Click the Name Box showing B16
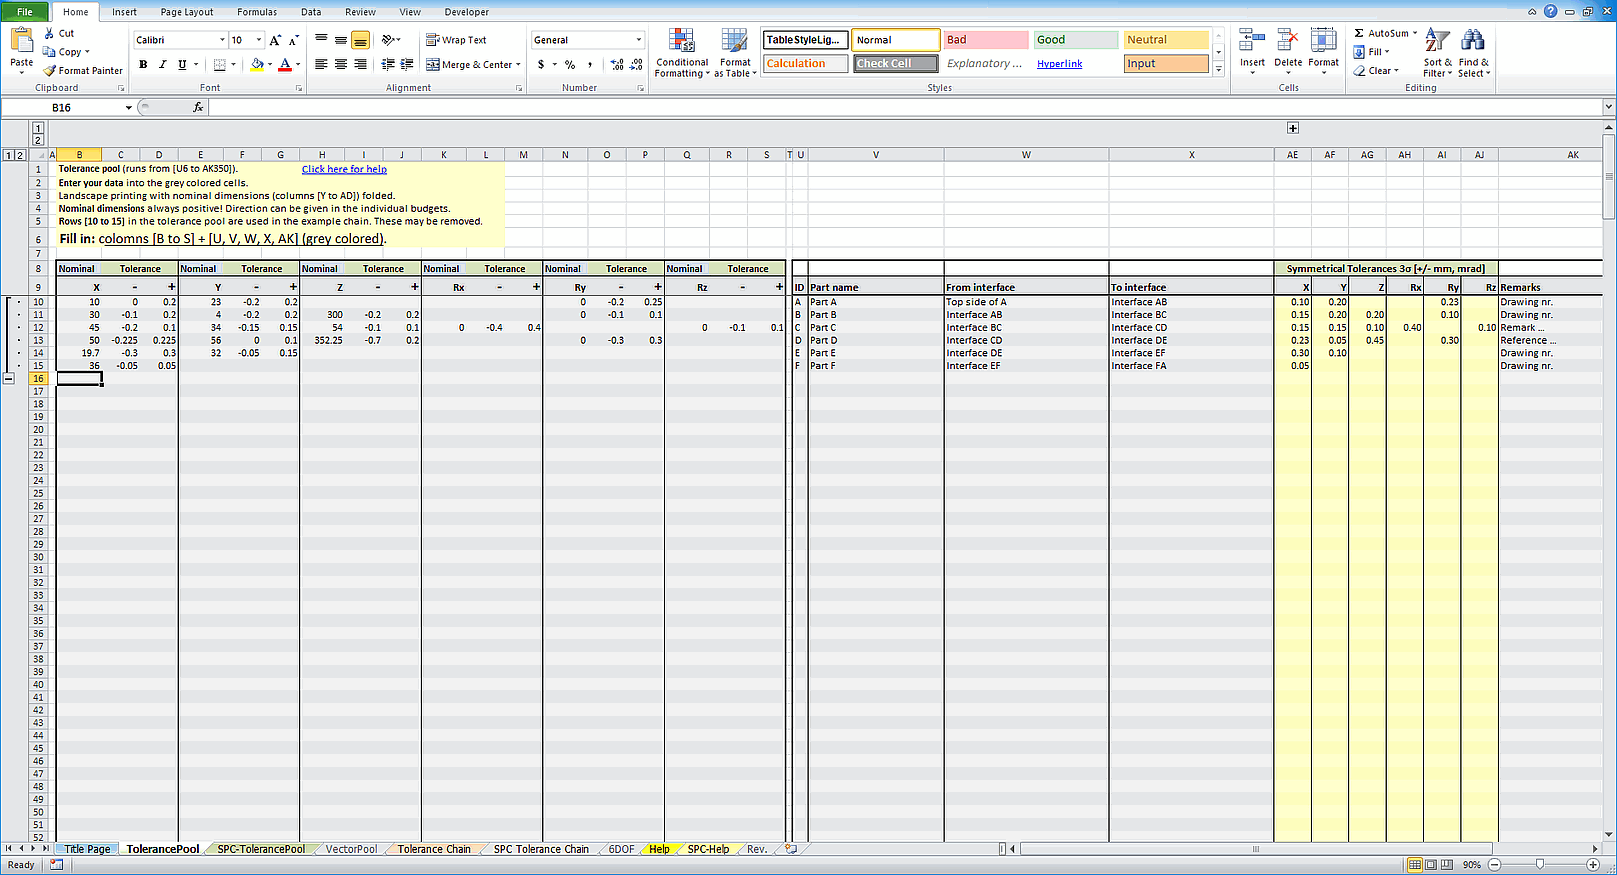This screenshot has width=1617, height=875. click(85, 108)
